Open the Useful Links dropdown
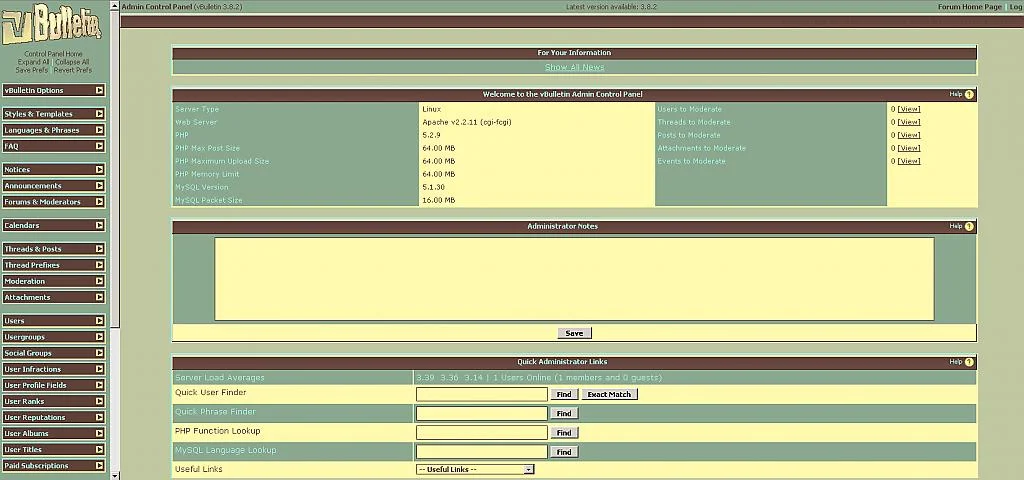 (x=475, y=469)
